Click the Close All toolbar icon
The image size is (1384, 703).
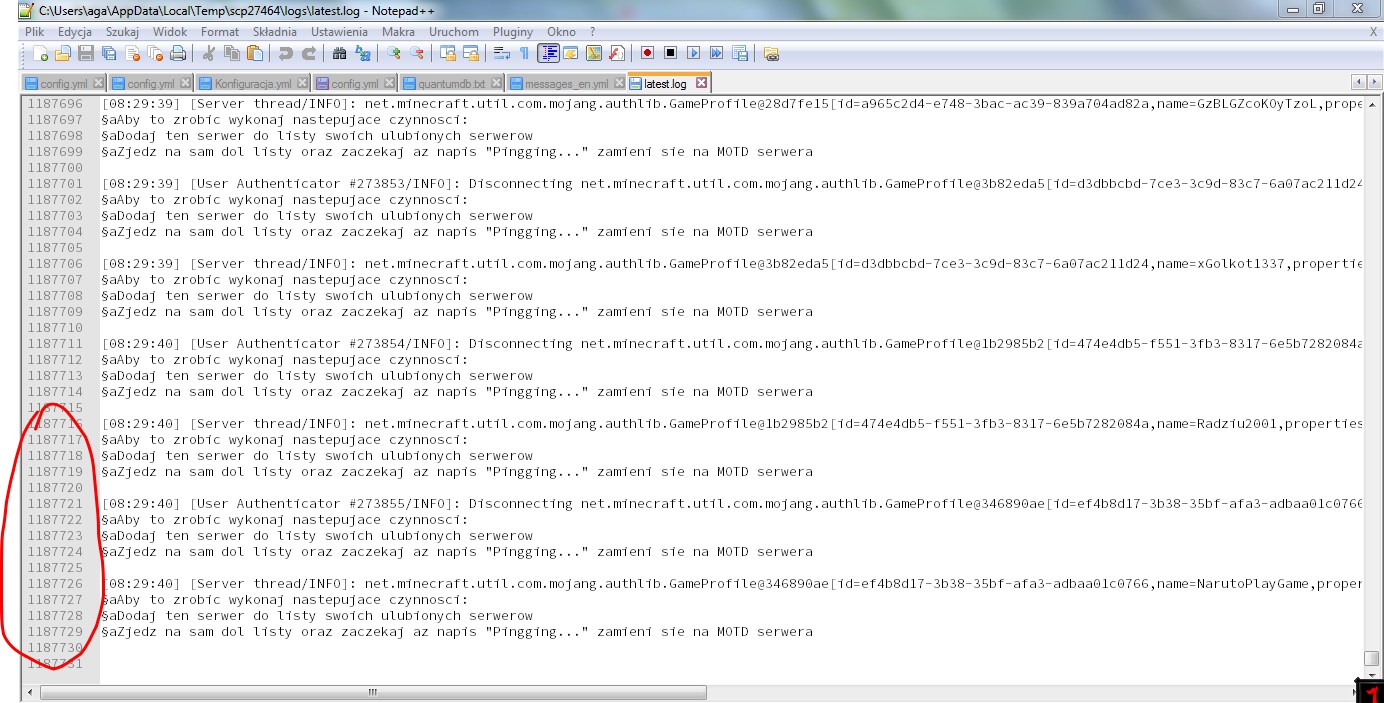point(155,53)
